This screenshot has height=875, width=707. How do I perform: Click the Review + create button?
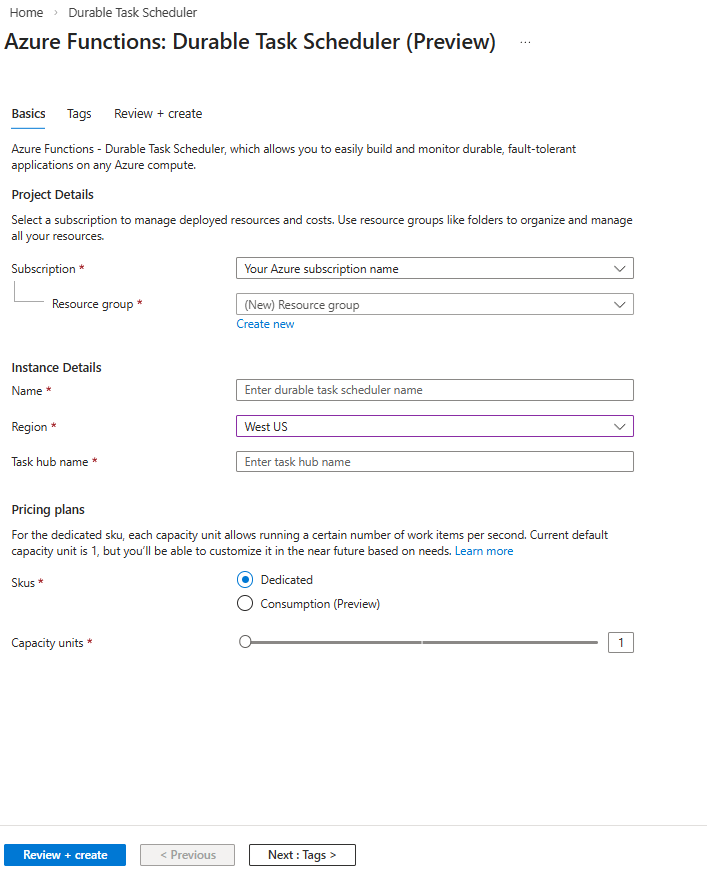tap(64, 854)
